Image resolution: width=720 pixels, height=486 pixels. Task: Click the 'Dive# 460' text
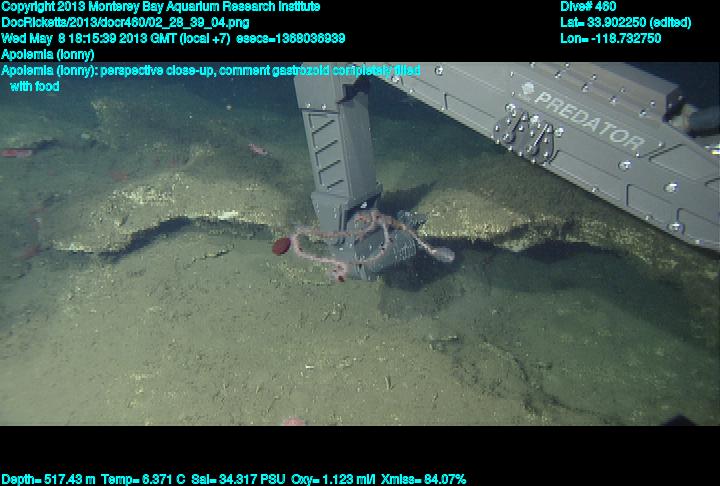(x=588, y=7)
